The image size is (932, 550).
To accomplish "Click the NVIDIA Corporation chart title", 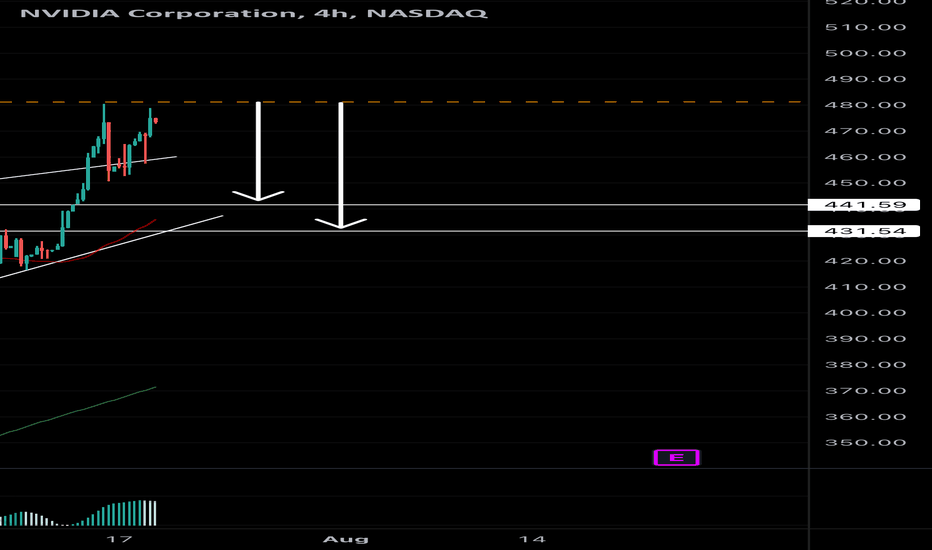I will coord(254,13).
